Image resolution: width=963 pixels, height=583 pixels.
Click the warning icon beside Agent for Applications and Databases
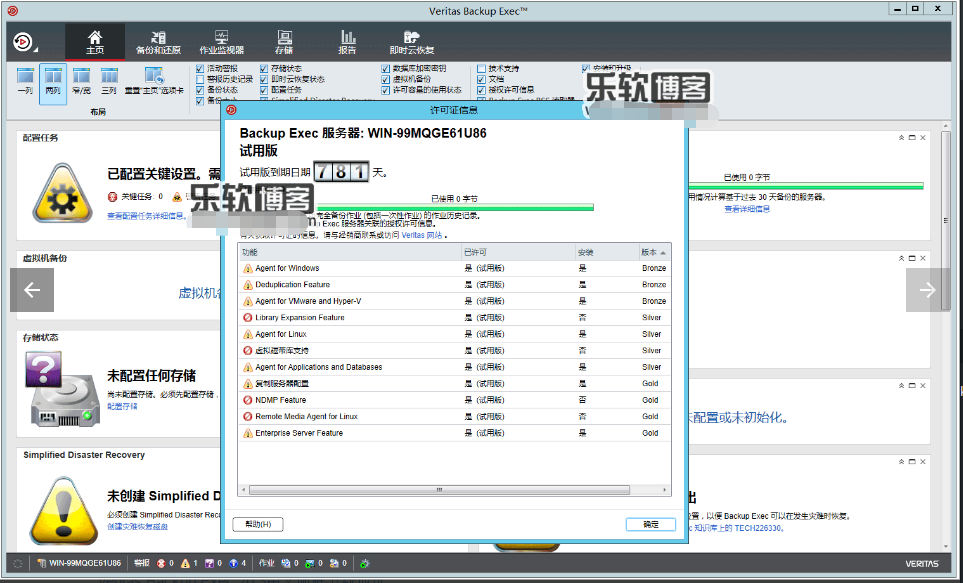(x=248, y=367)
